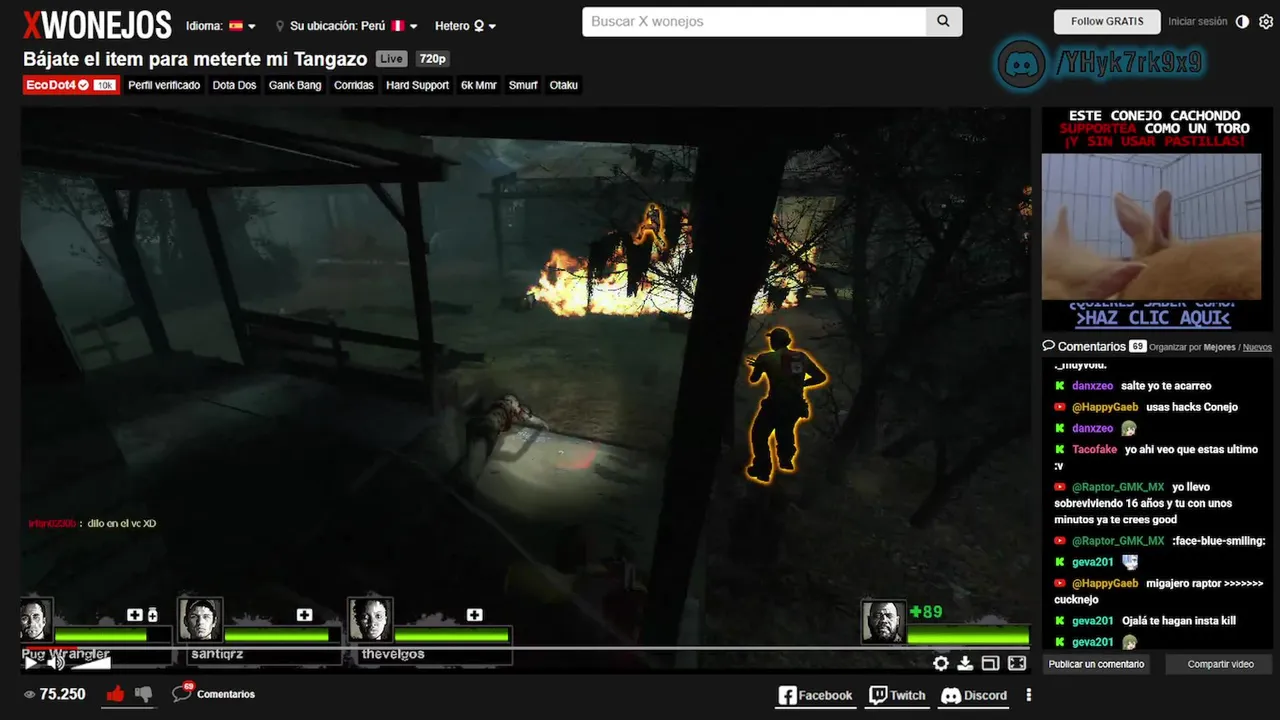Open the Twitch link

(897, 695)
